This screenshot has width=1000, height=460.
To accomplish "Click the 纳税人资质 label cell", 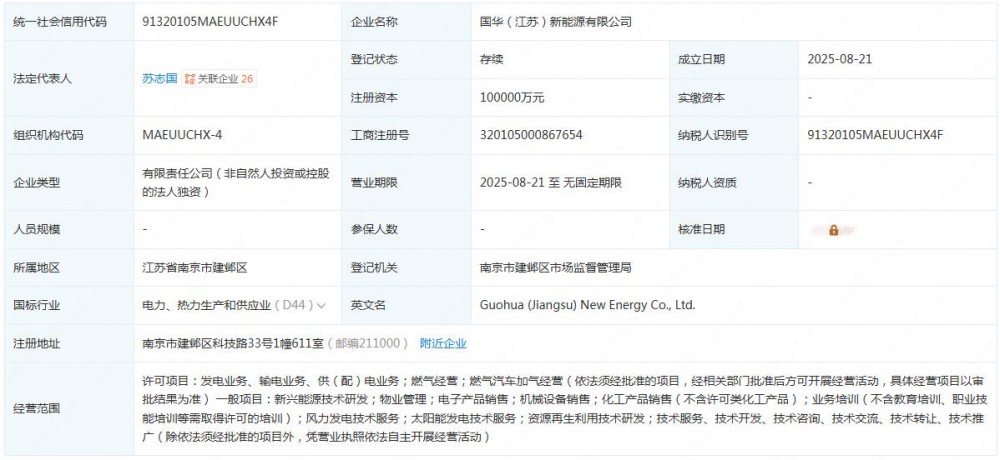I will coord(733,183).
